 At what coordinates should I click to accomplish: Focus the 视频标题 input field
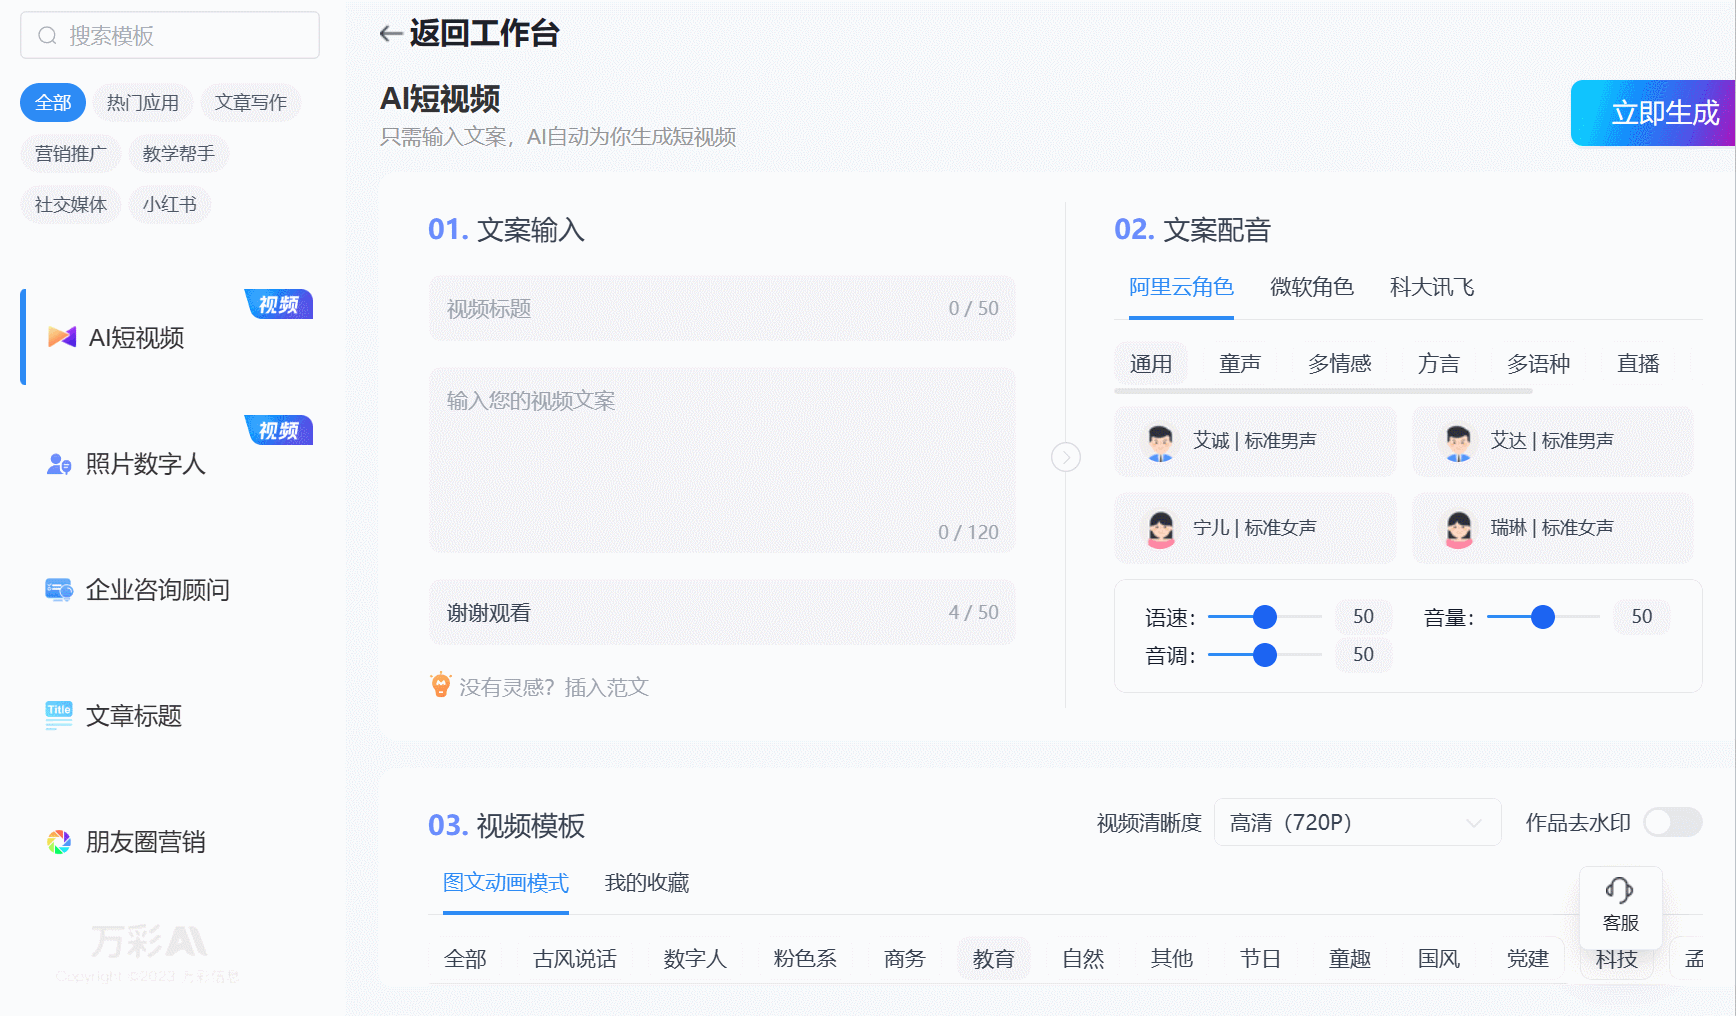click(722, 308)
